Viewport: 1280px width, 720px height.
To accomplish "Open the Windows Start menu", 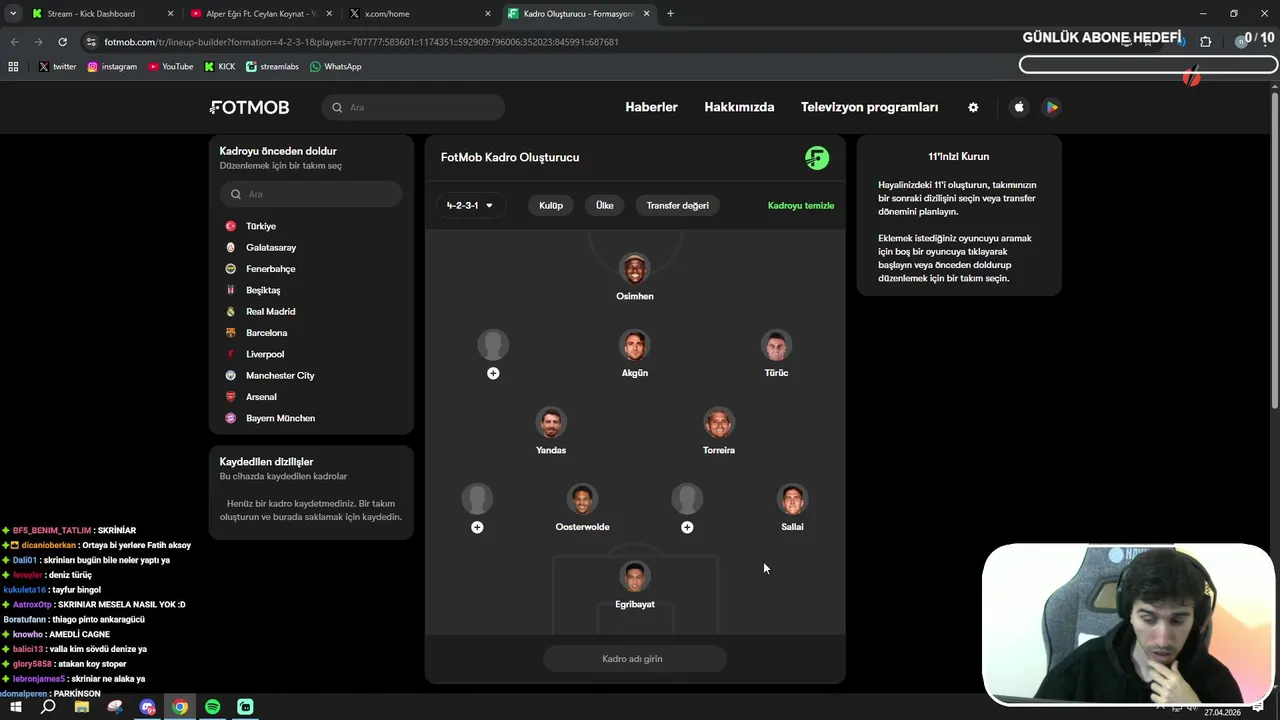I will 15,707.
